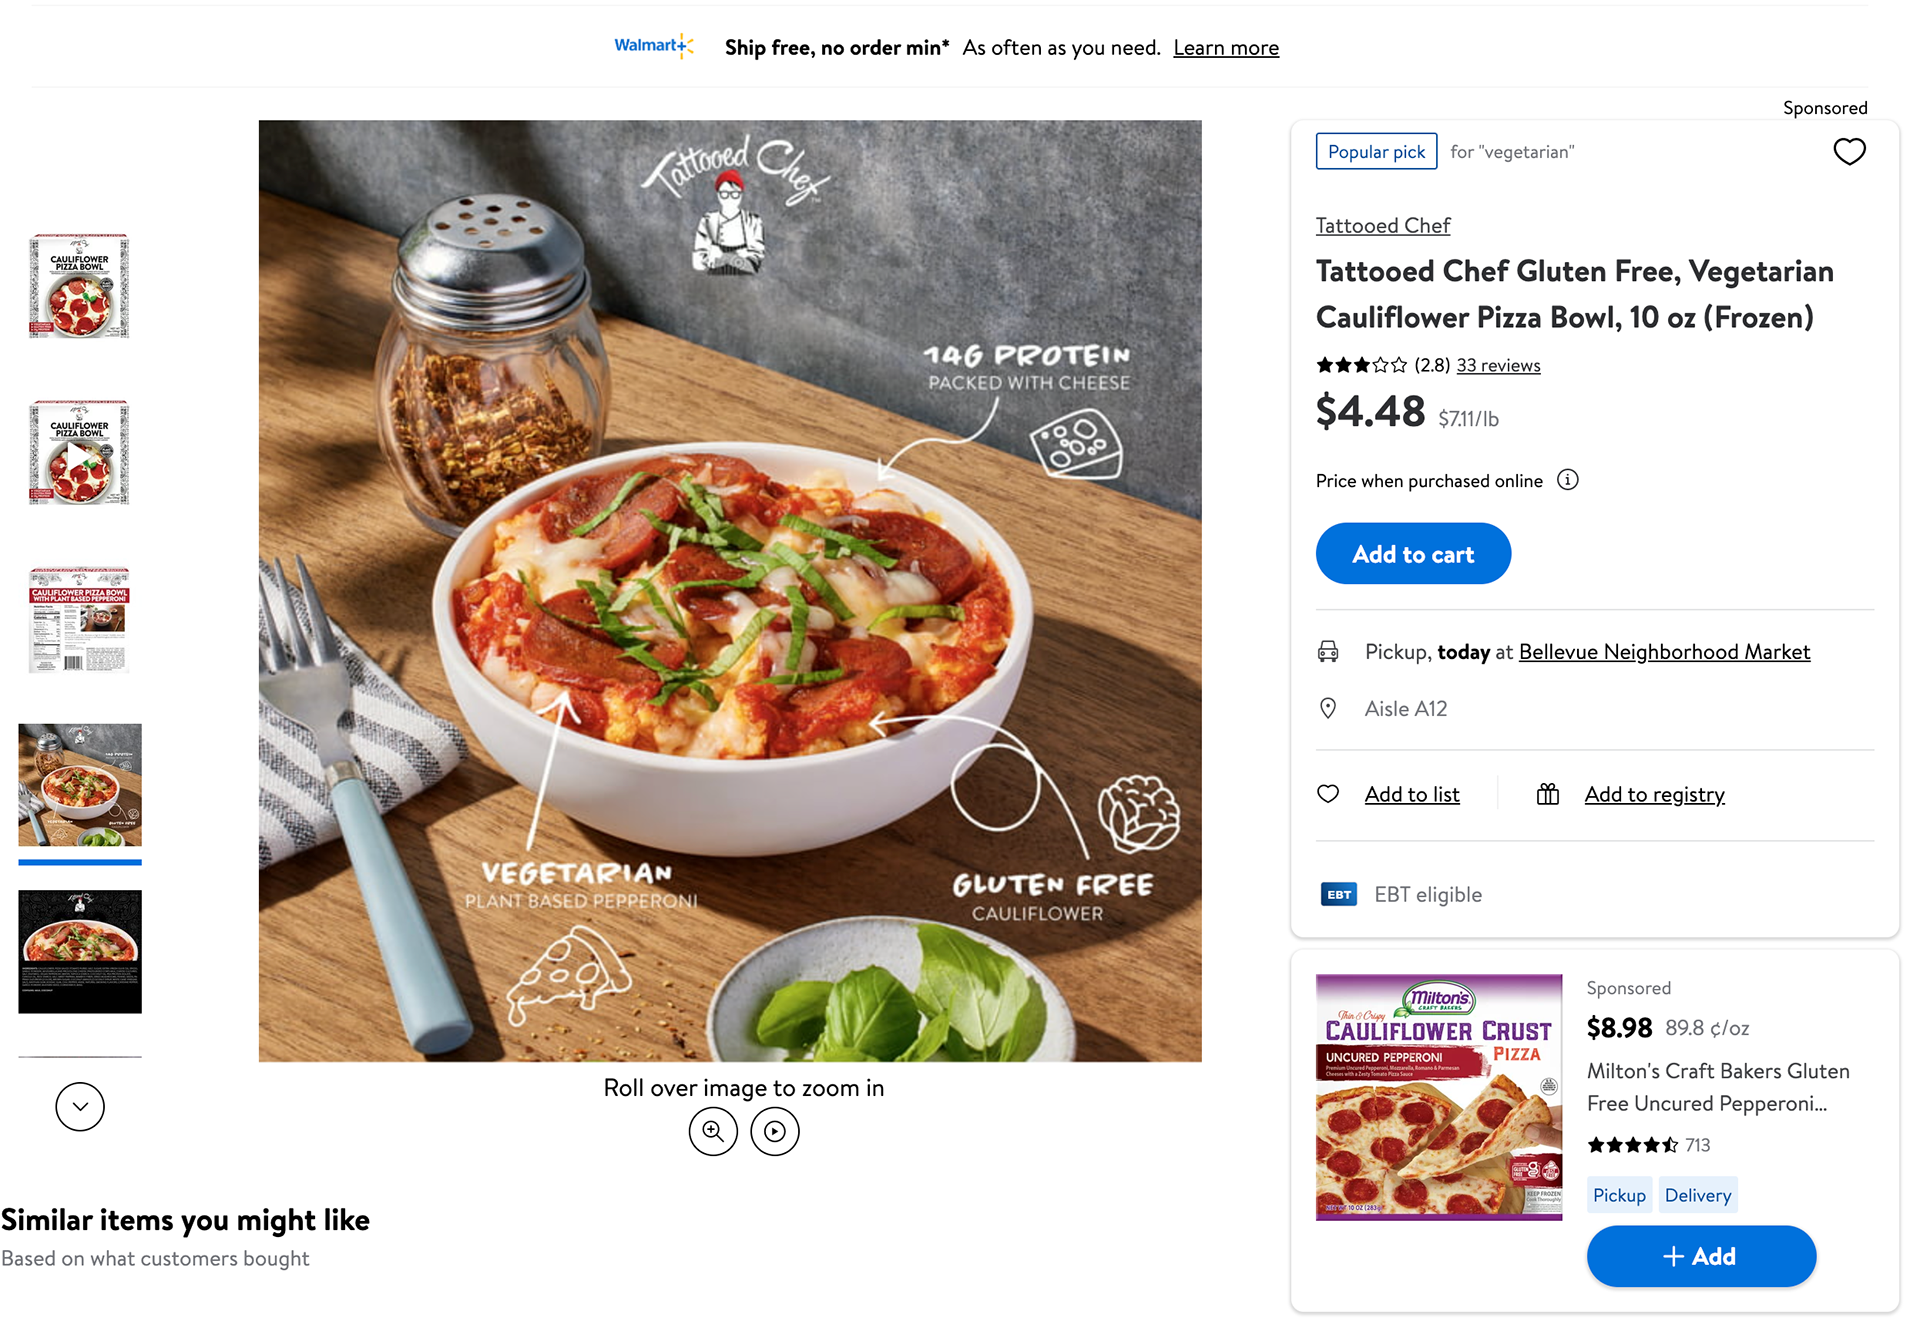This screenshot has height=1338, width=1920.
Task: Select the Pickup tag on Milton's pizza
Action: tap(1619, 1195)
